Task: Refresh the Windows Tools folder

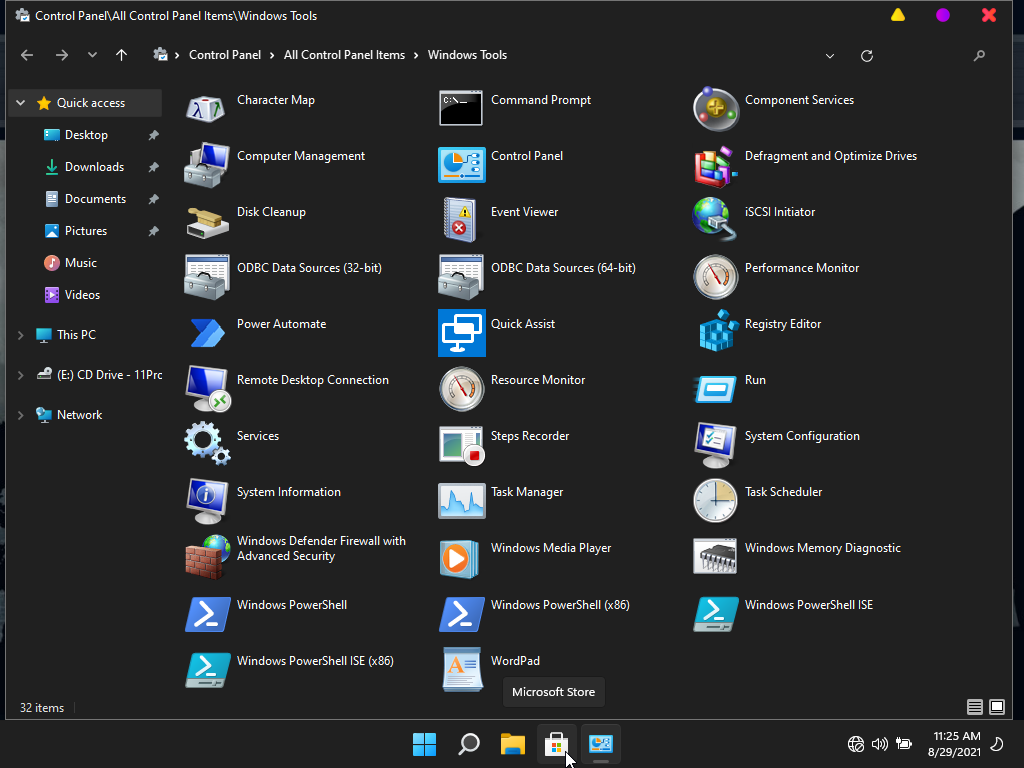Action: coord(867,56)
